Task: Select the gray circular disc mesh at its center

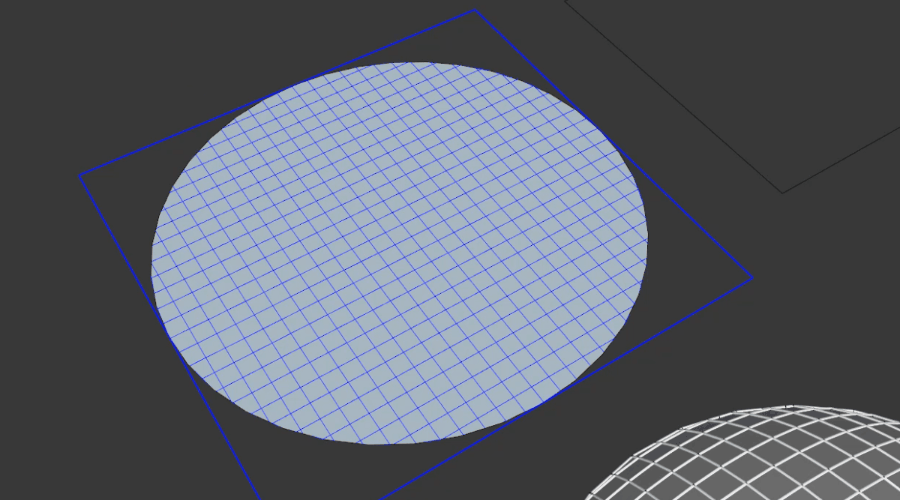Action: click(400, 252)
